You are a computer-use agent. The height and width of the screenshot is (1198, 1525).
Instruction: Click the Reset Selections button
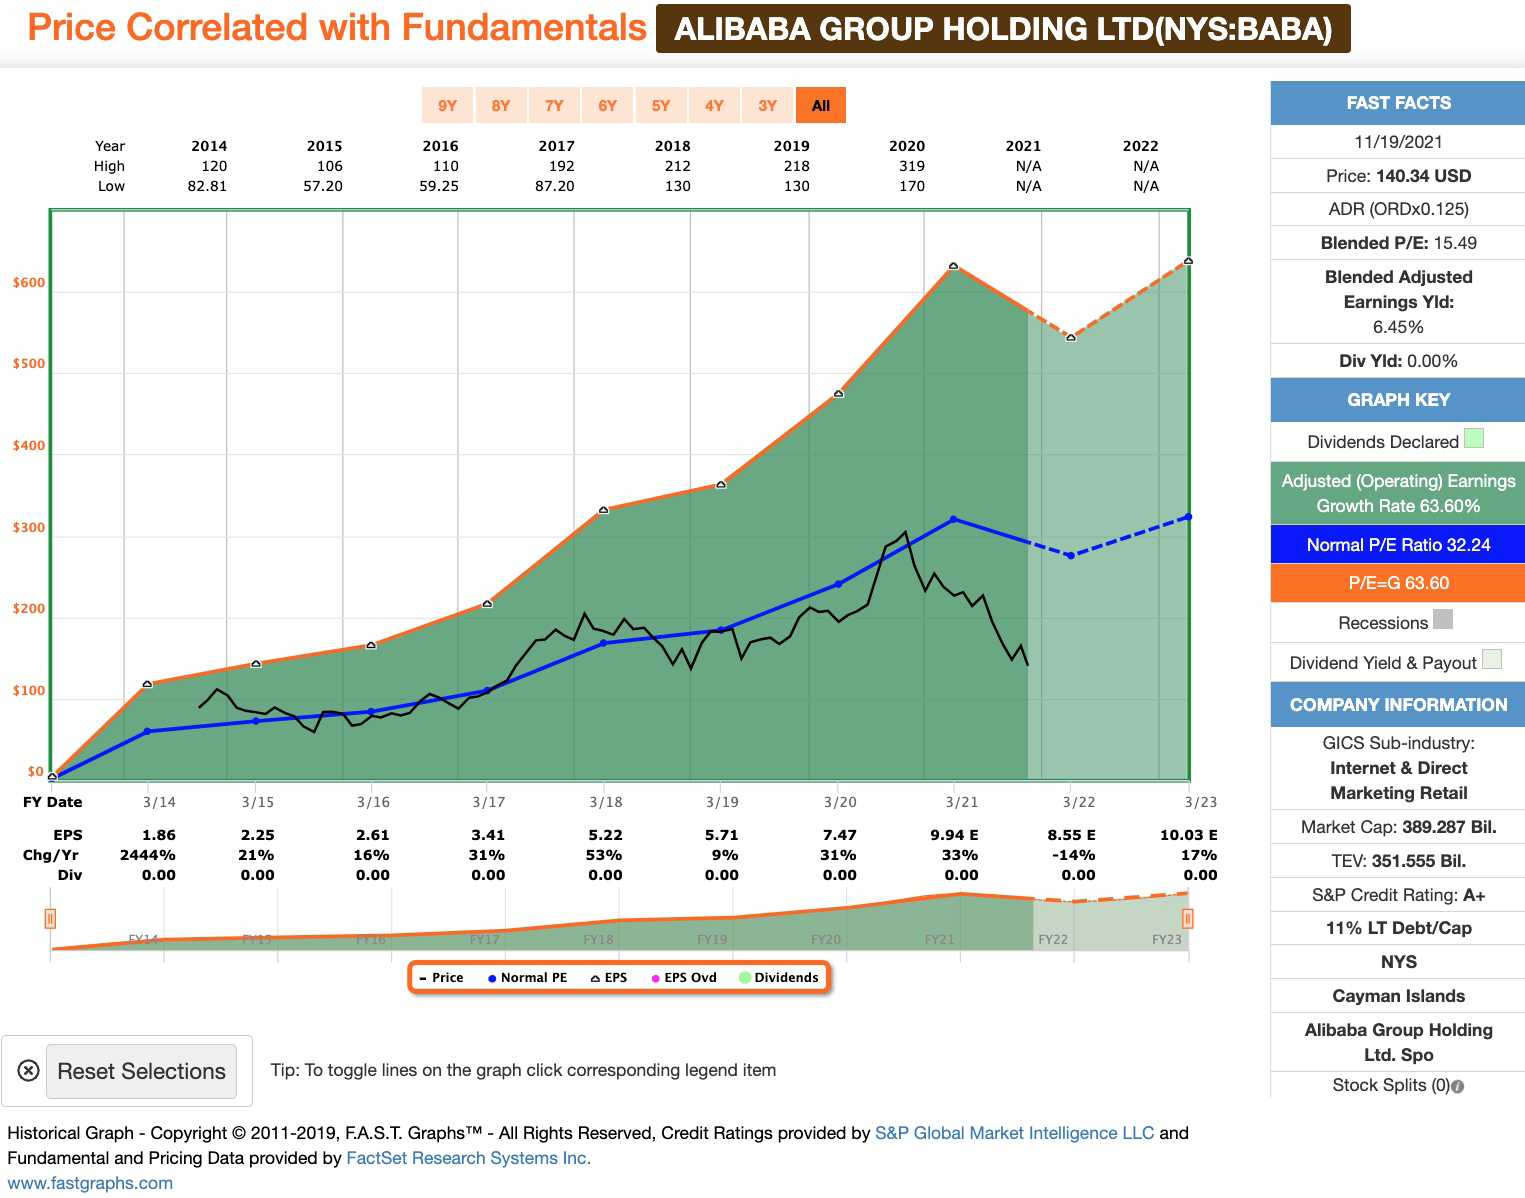pyautogui.click(x=141, y=1071)
